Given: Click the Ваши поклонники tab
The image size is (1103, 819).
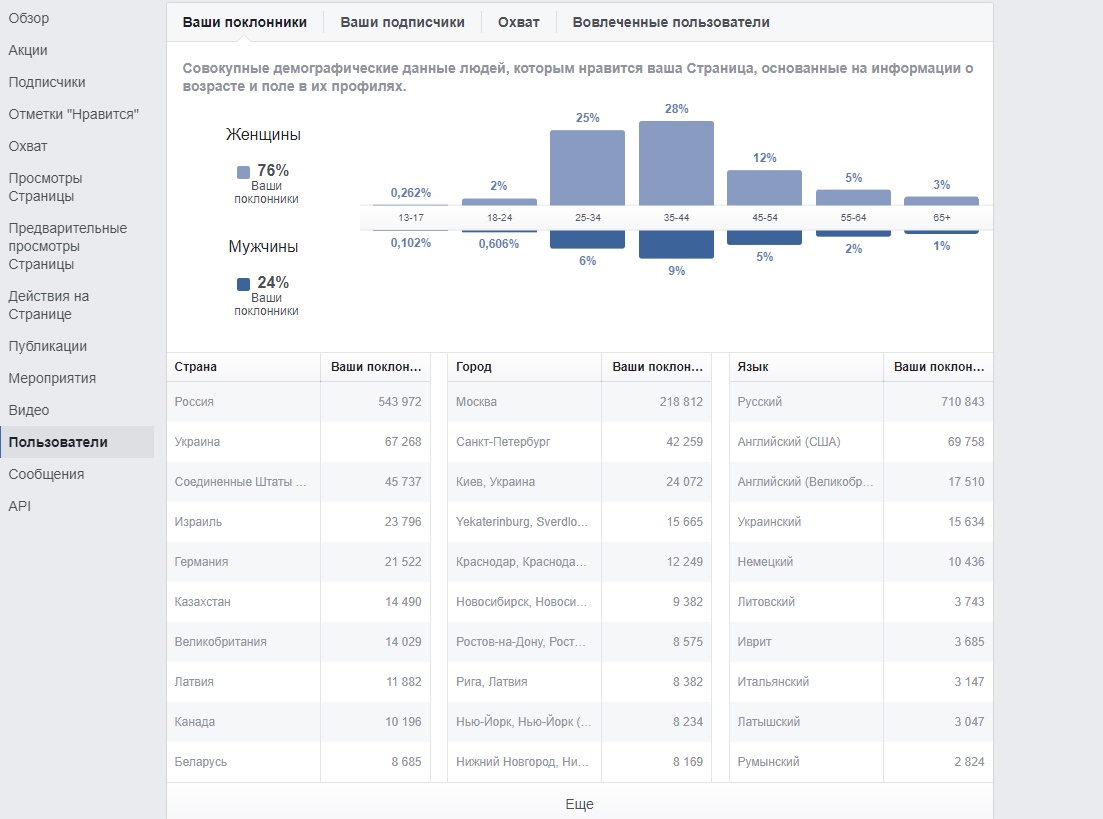Looking at the screenshot, I should coord(244,22).
